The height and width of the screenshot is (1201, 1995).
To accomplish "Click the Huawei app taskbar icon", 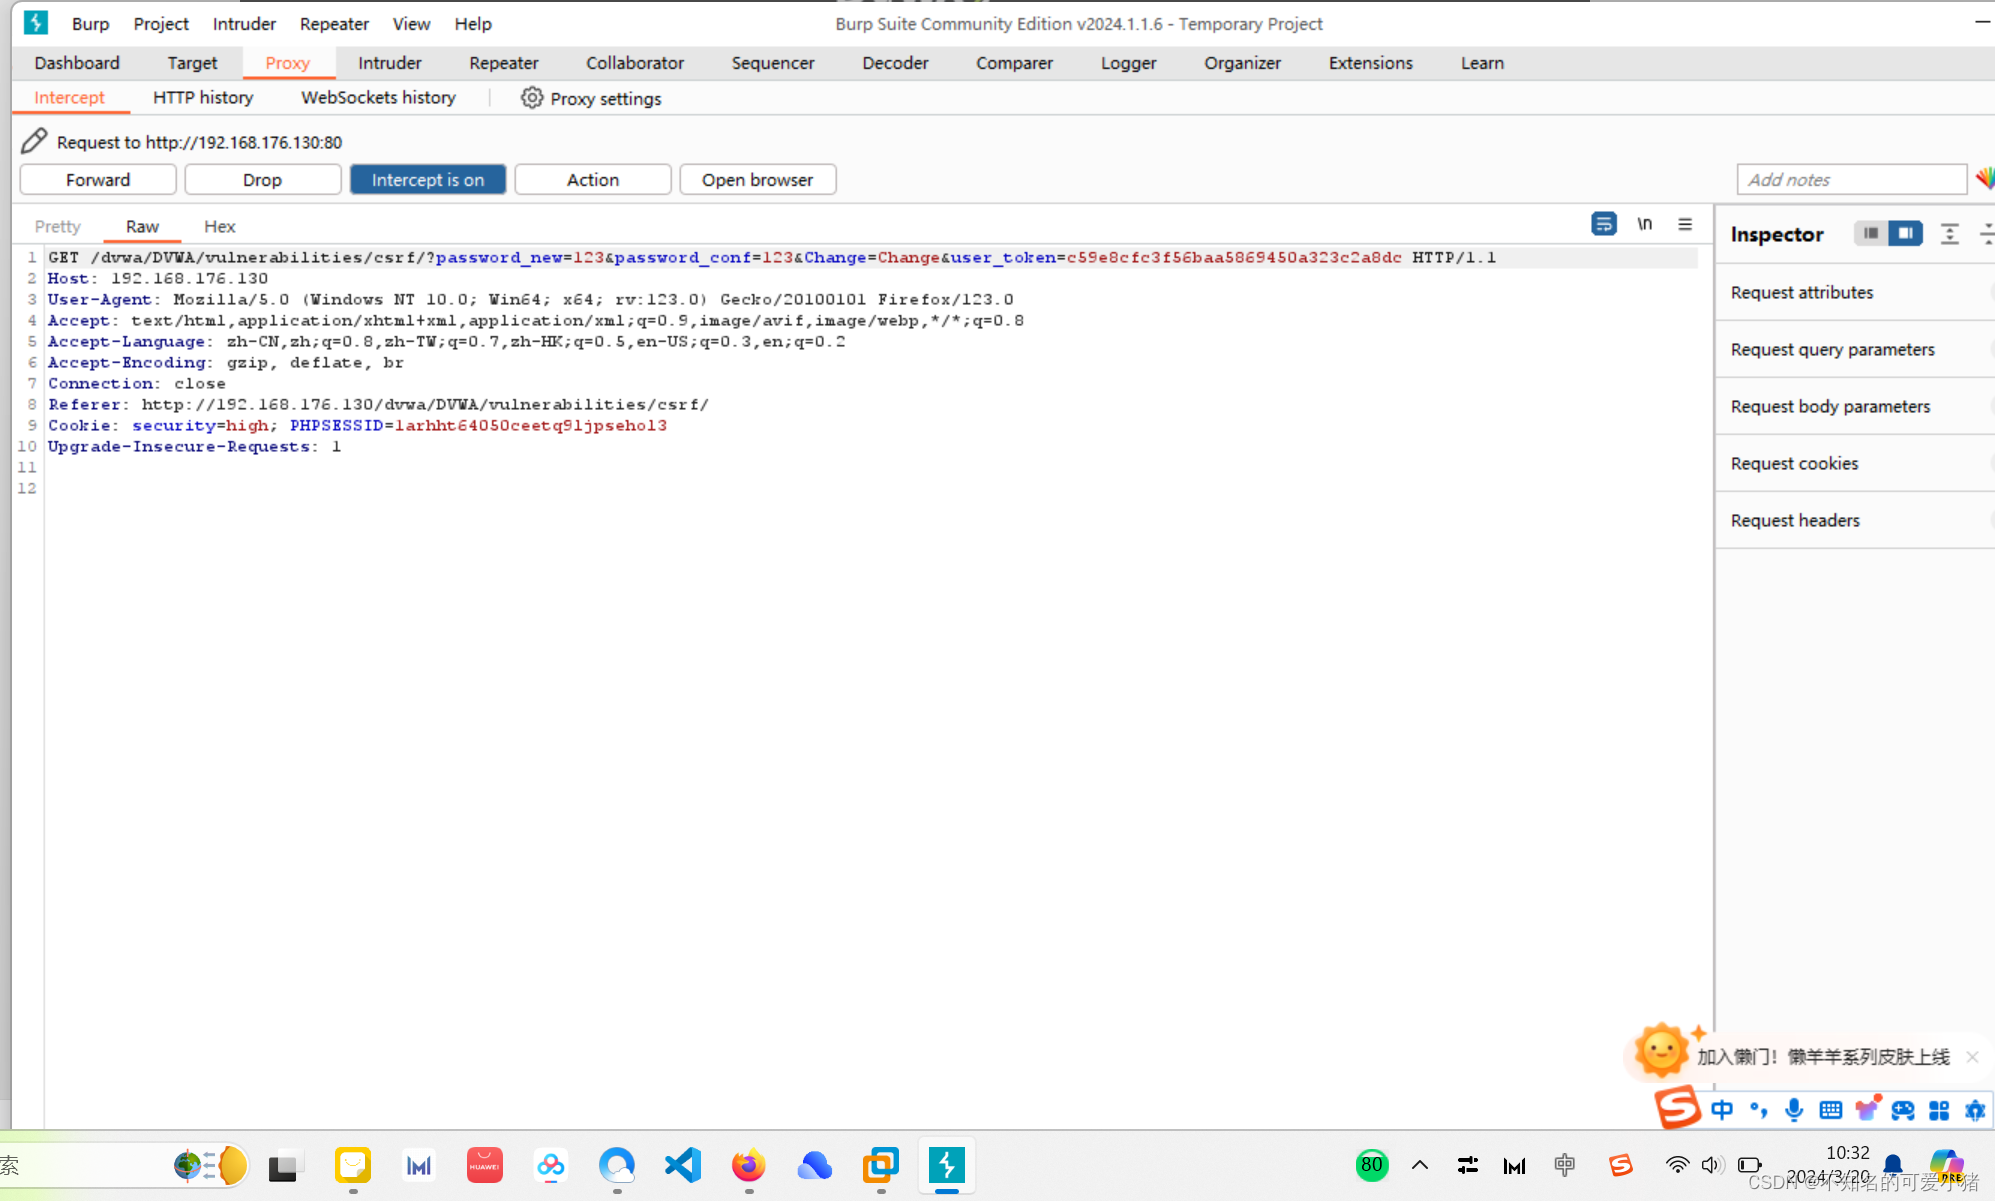I will [x=485, y=1165].
